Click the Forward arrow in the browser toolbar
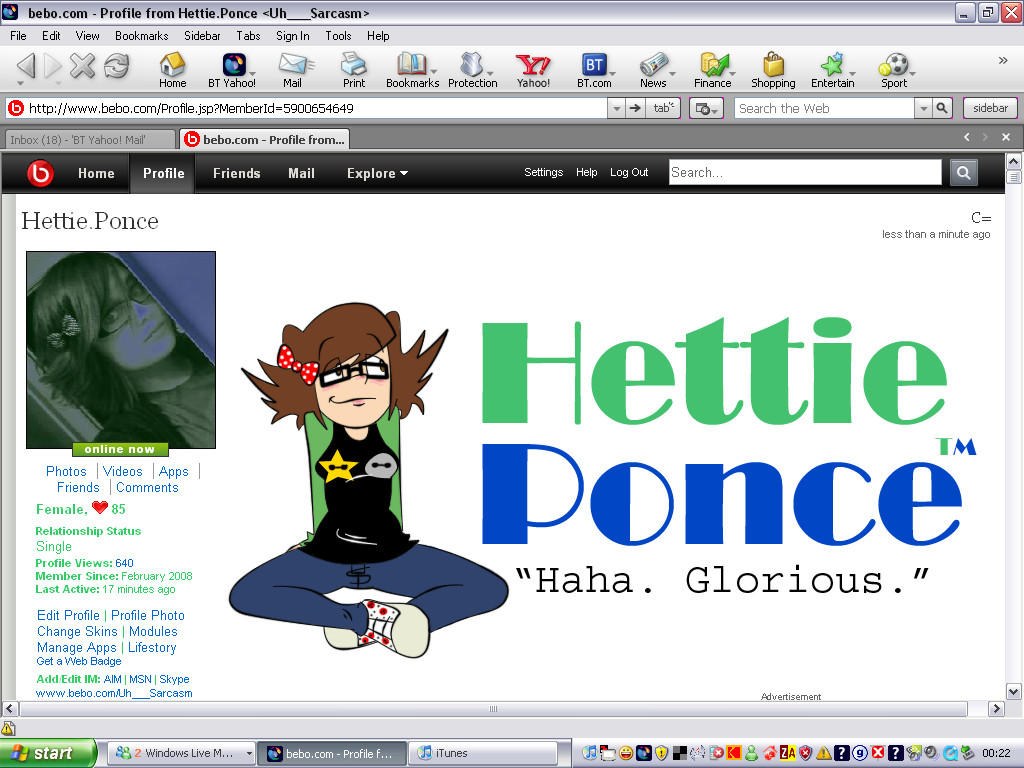The height and width of the screenshot is (768, 1024). click(x=52, y=66)
